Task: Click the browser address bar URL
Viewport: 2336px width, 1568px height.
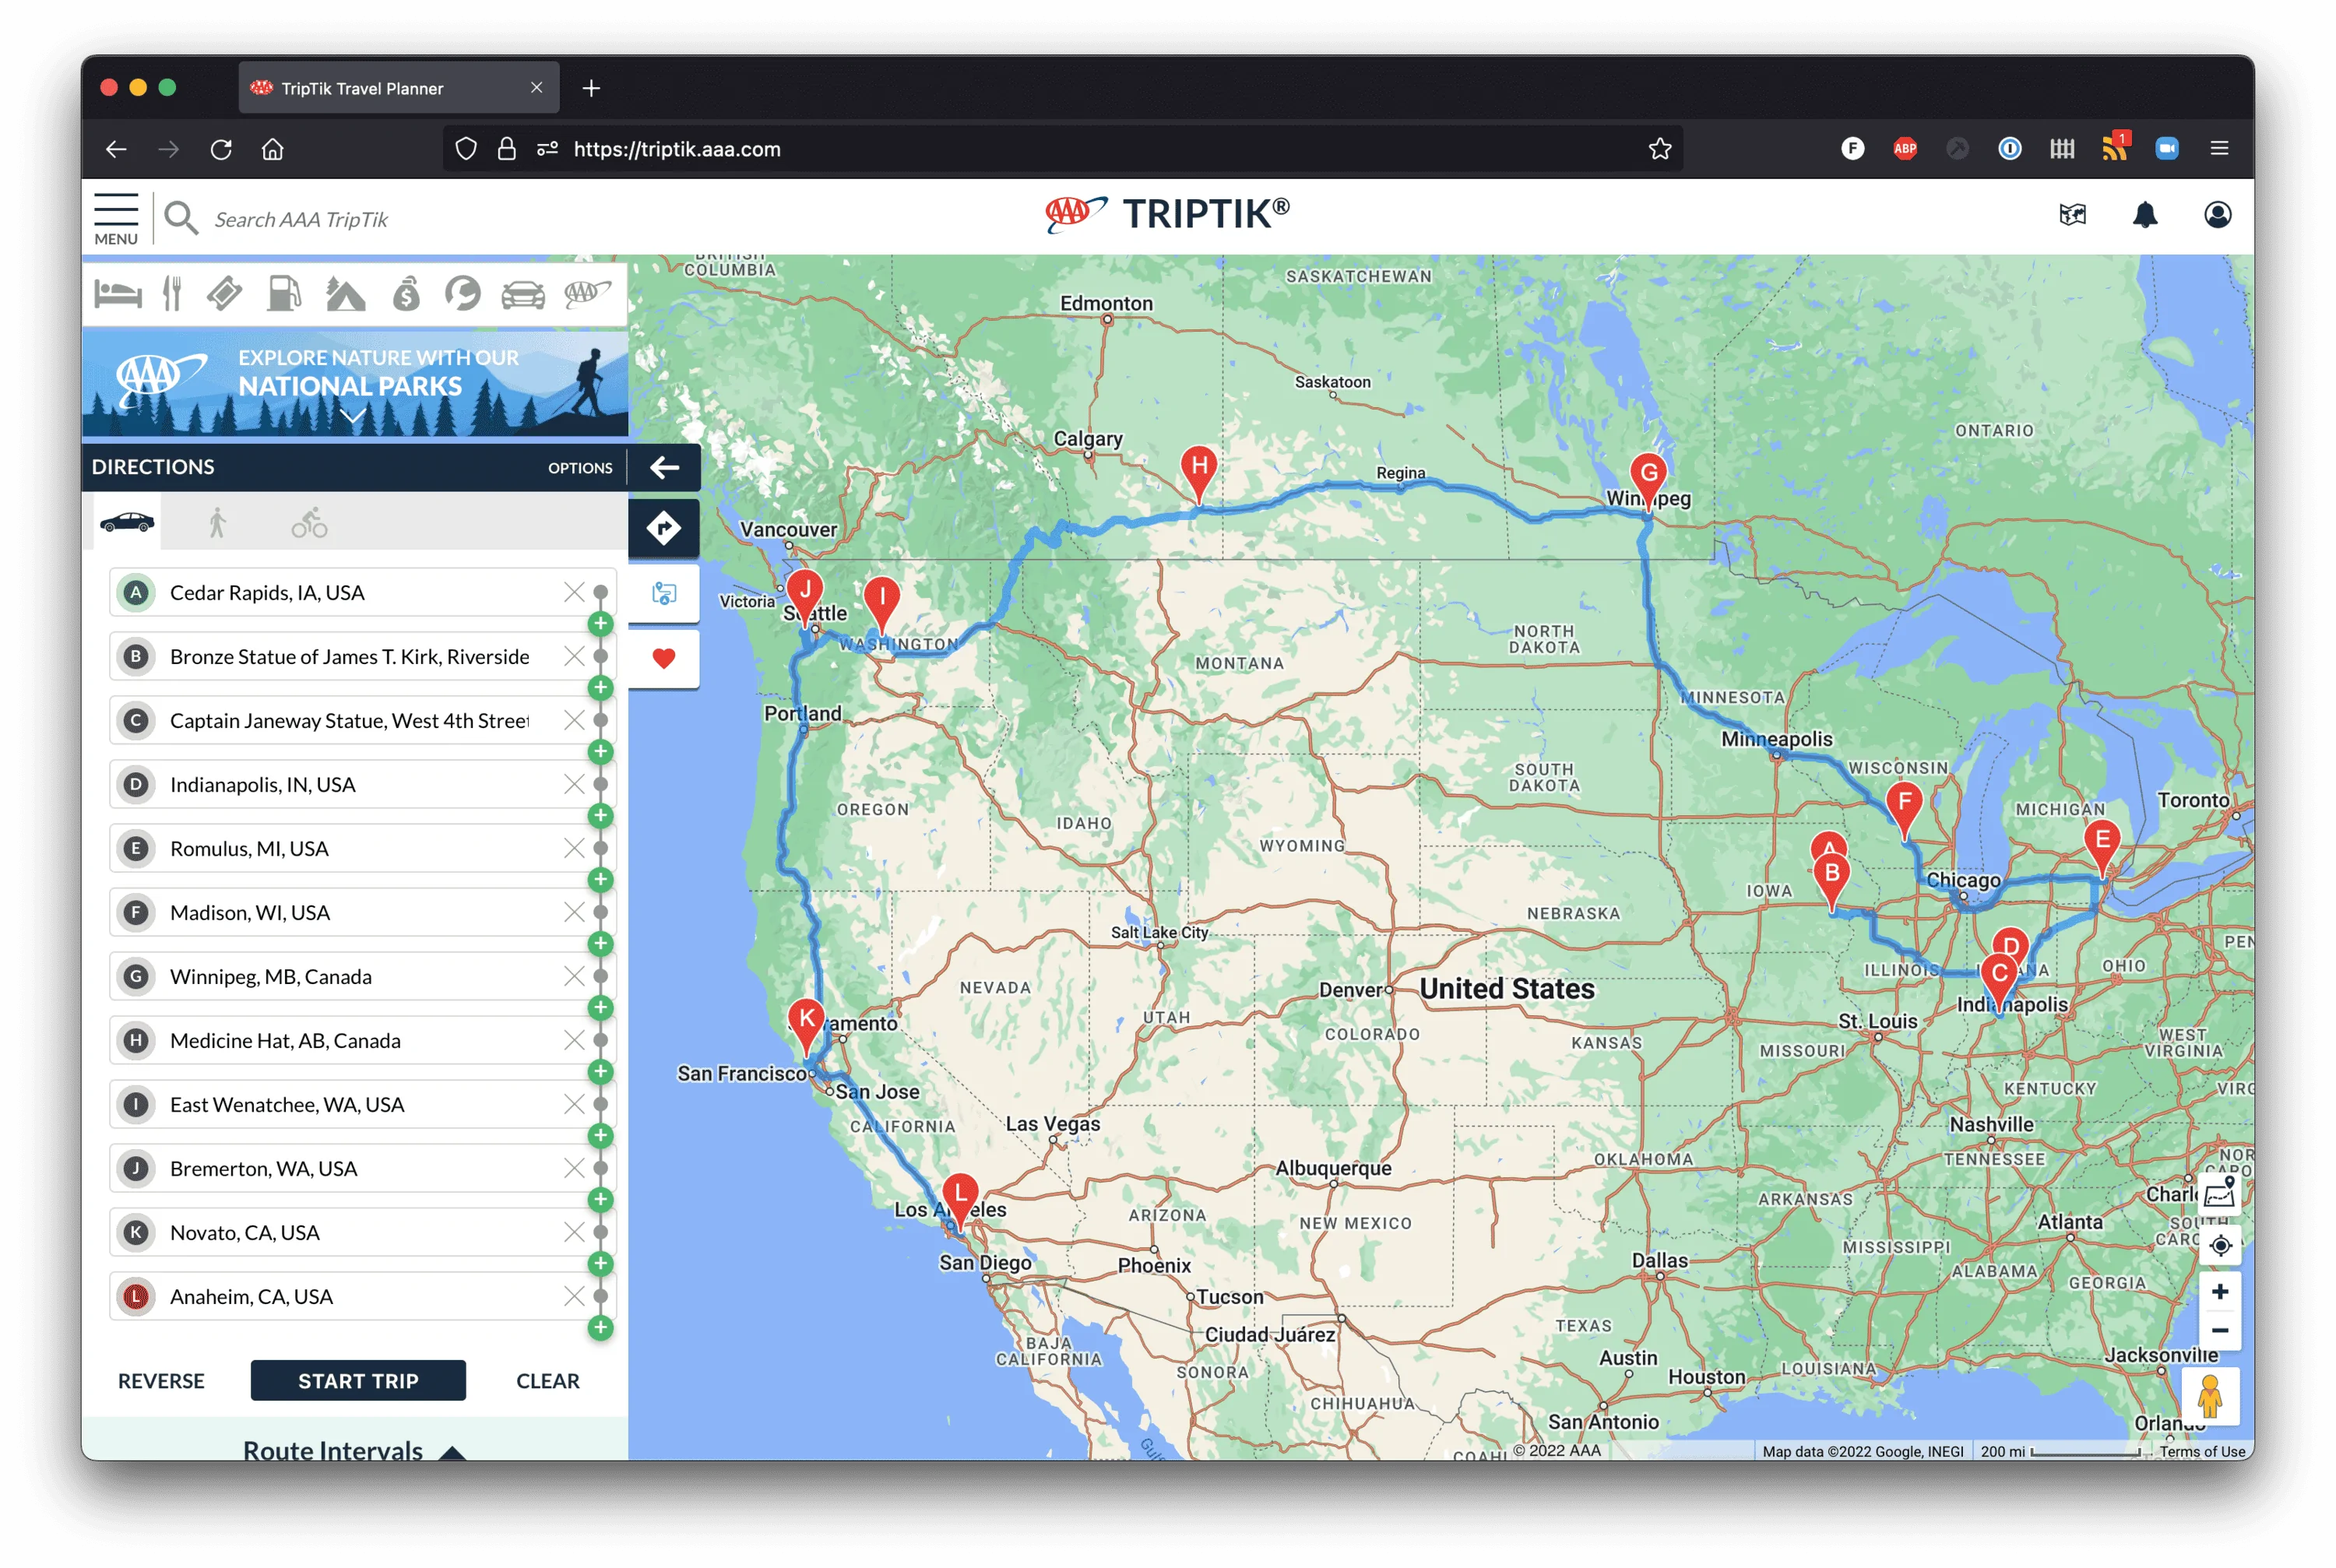Action: click(677, 149)
